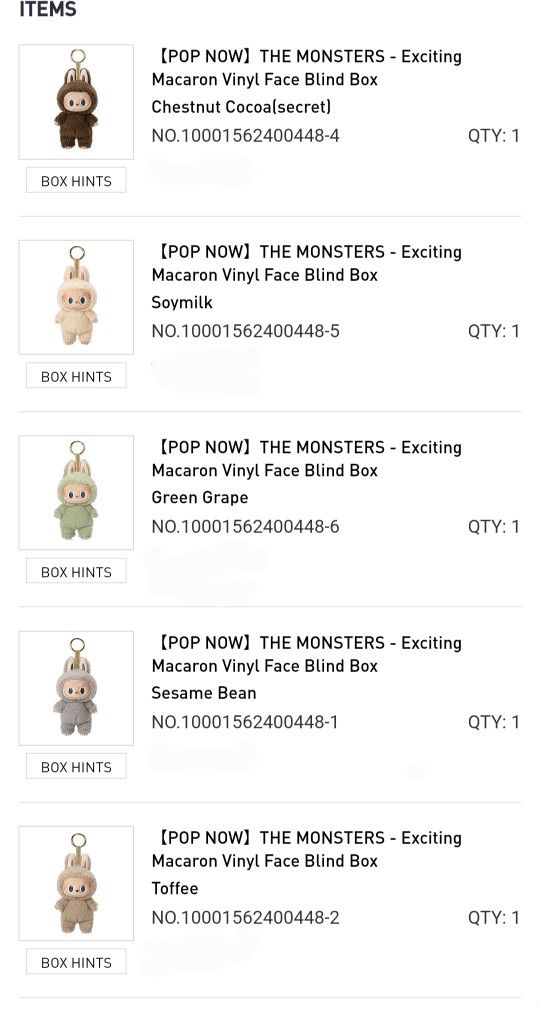The width and height of the screenshot is (540, 1009).
Task: Open the Sesame Bean plush thumbnail
Action: 76,688
